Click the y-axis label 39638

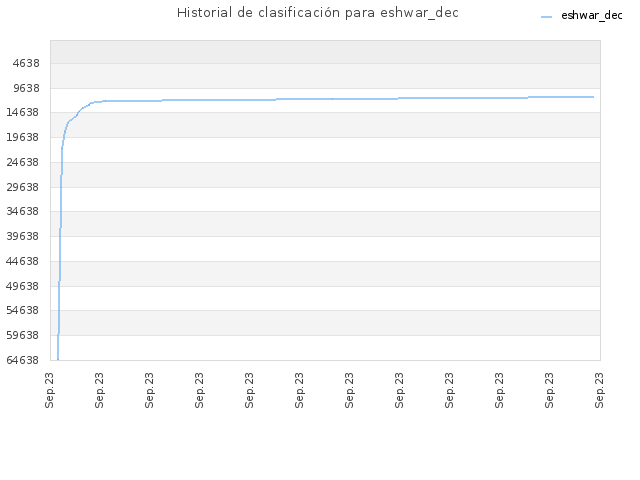[x=23, y=236]
